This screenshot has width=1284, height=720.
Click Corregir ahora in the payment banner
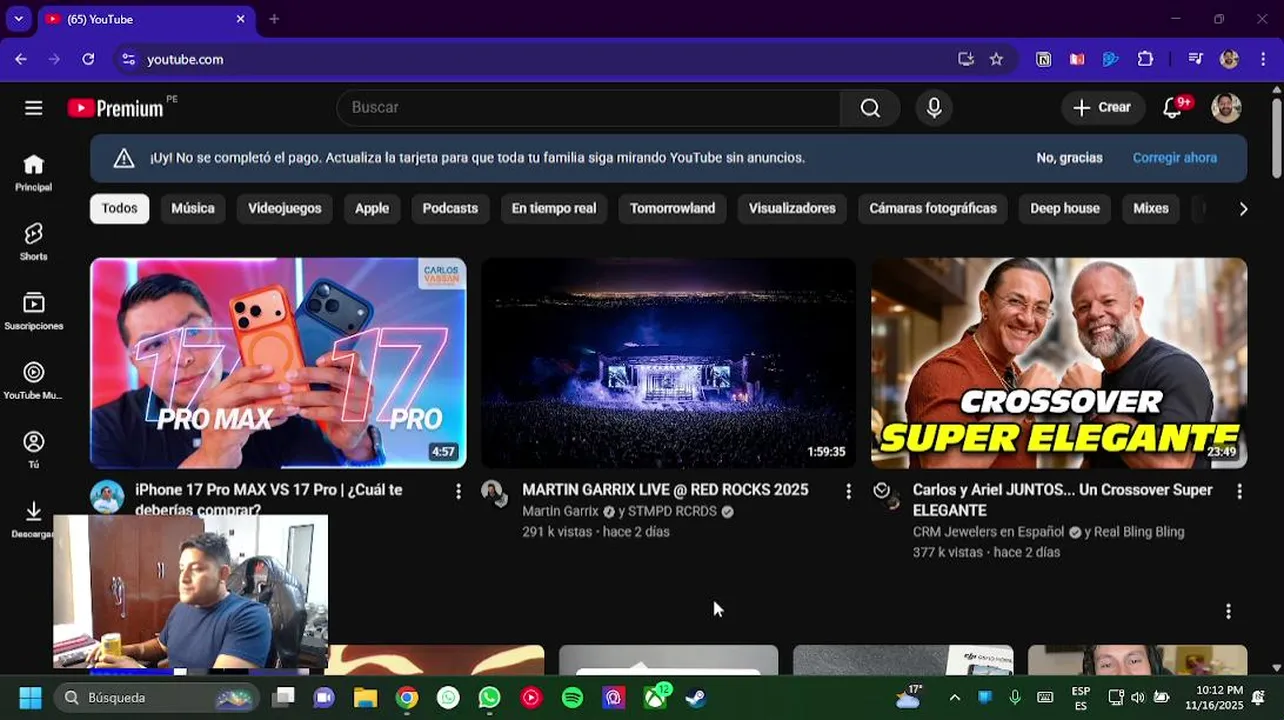[1175, 158]
